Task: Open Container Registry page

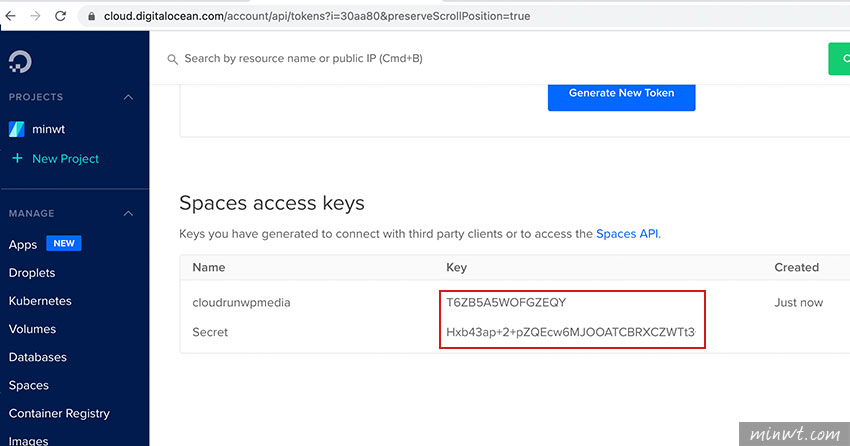Action: click(59, 413)
